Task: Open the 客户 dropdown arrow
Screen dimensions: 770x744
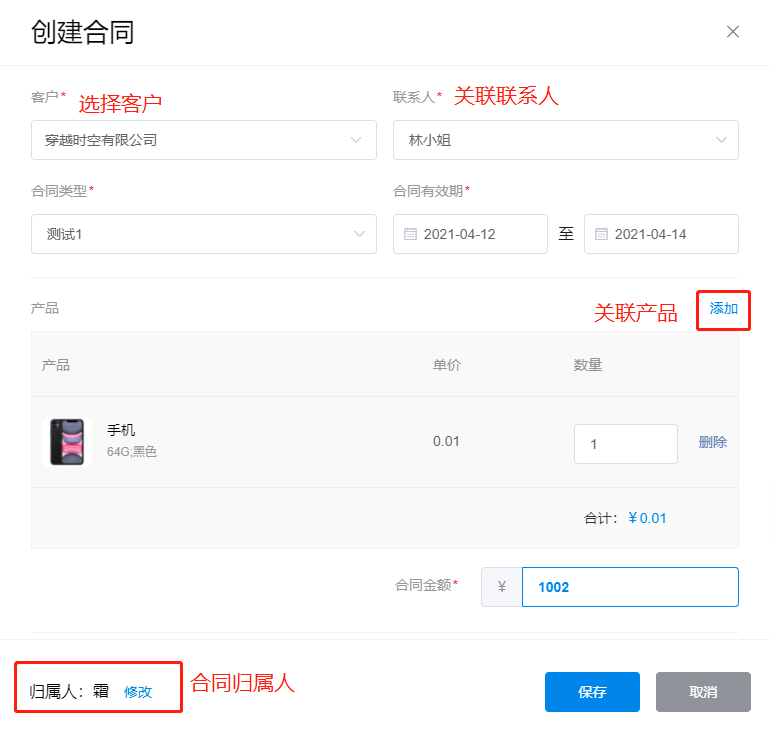Action: [356, 140]
